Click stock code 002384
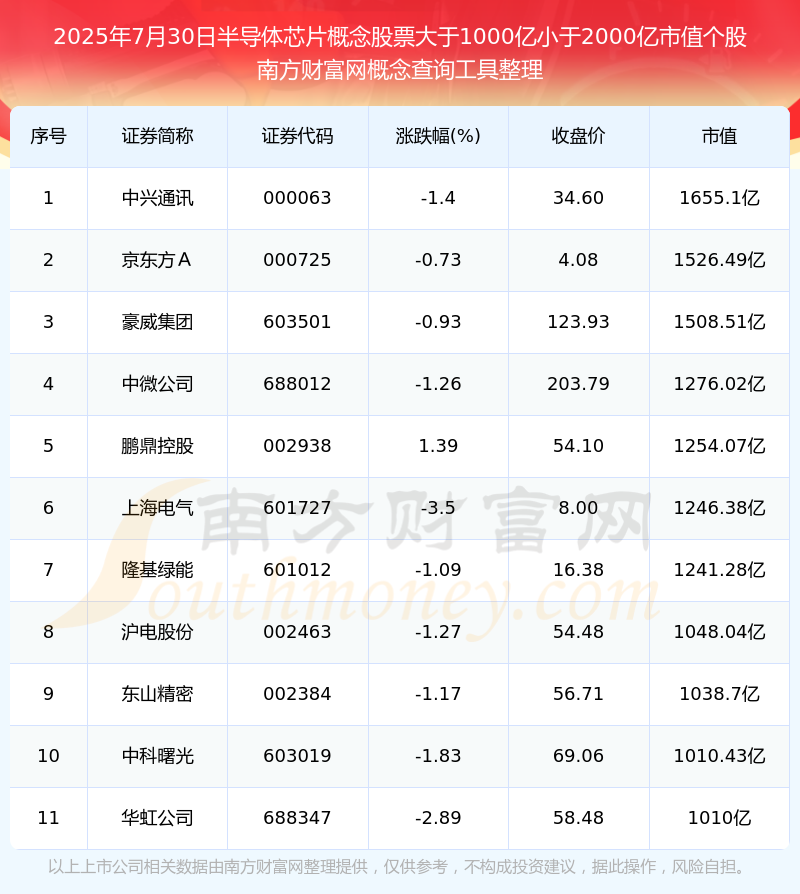Image resolution: width=800 pixels, height=894 pixels. point(297,694)
